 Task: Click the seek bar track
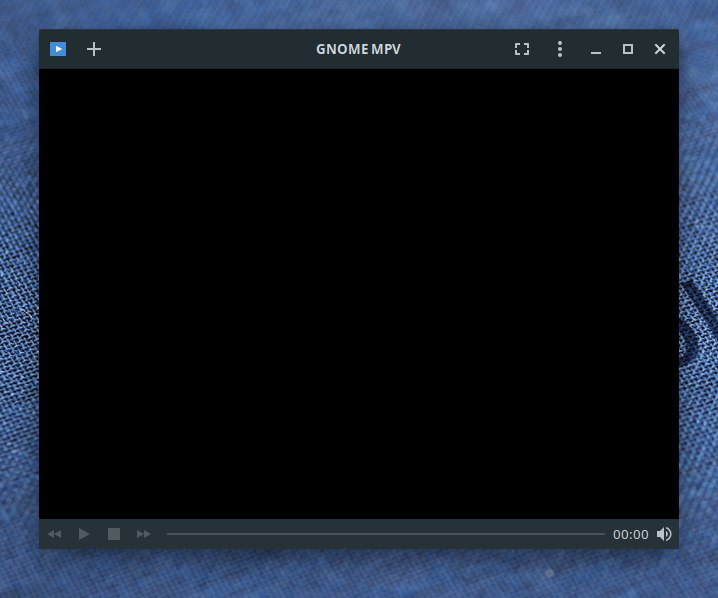coord(386,534)
